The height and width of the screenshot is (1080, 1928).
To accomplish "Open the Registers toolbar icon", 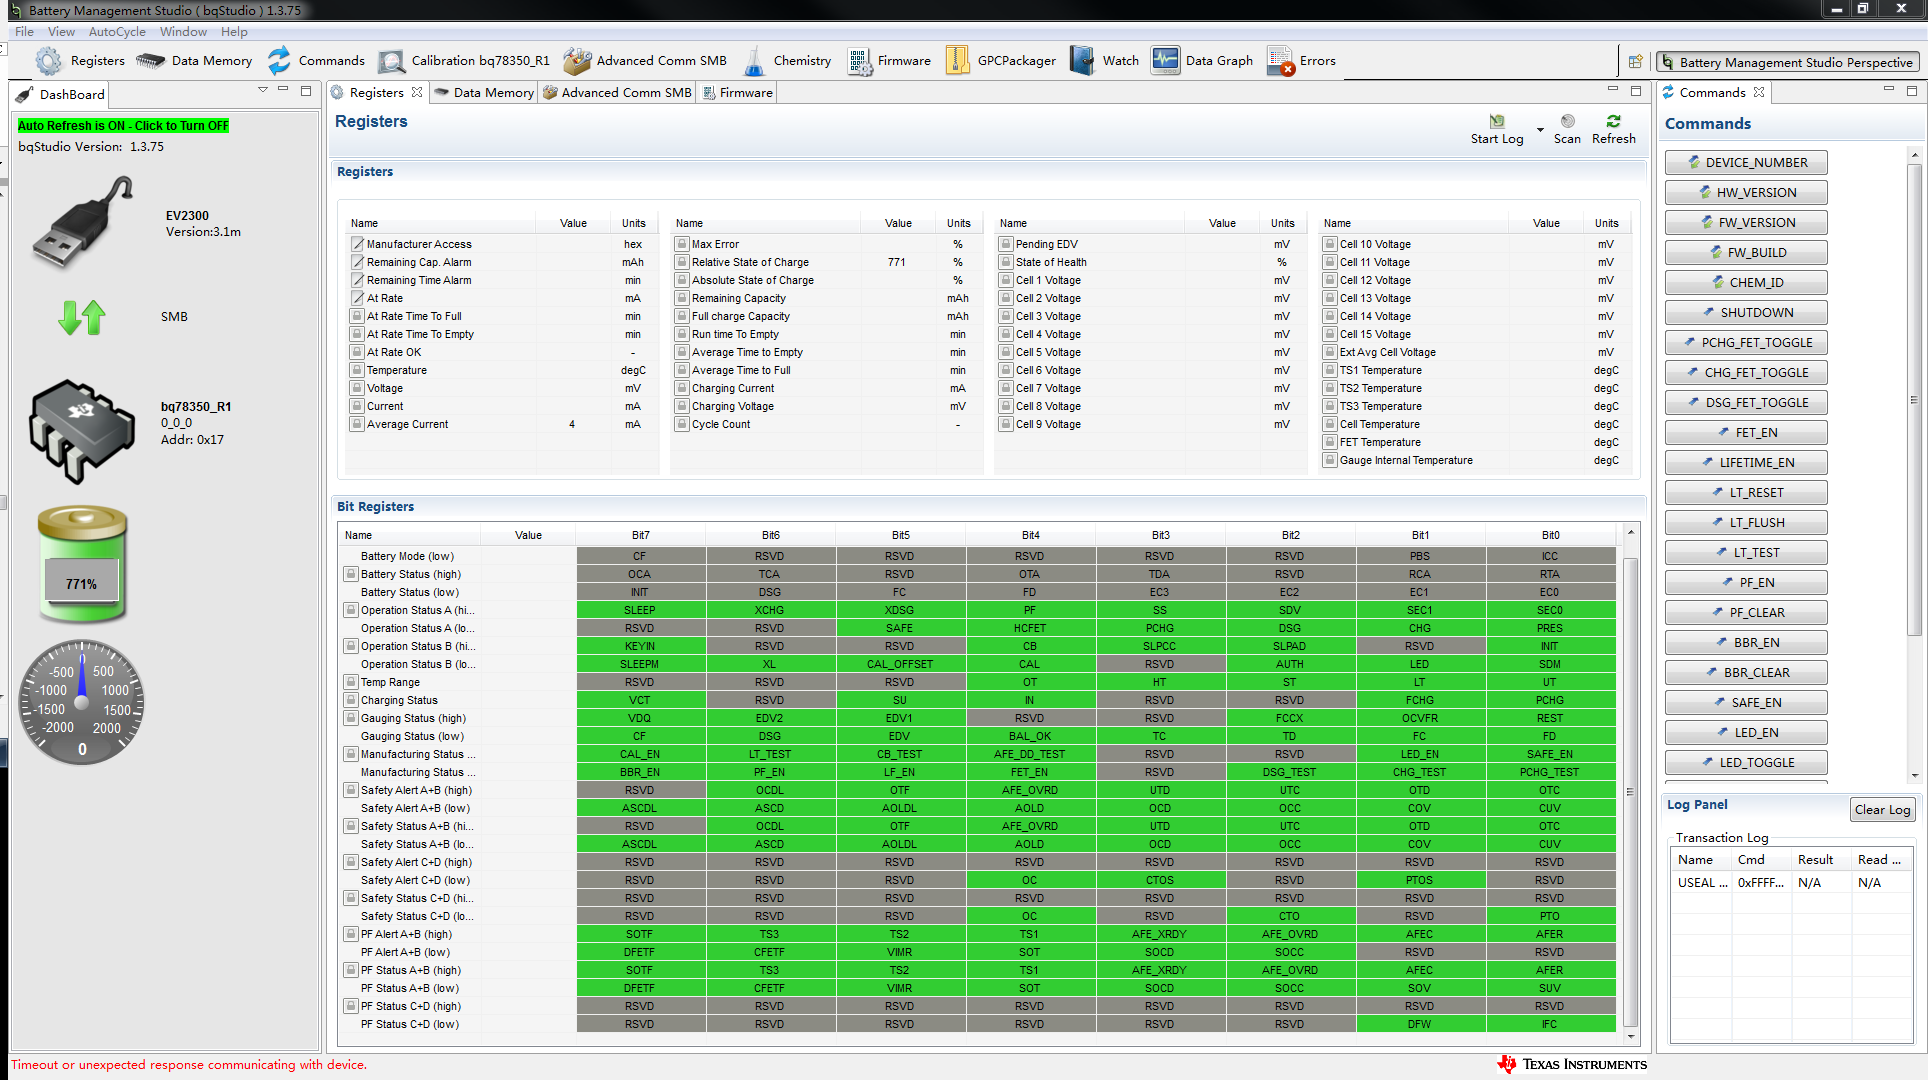I will coord(49,61).
